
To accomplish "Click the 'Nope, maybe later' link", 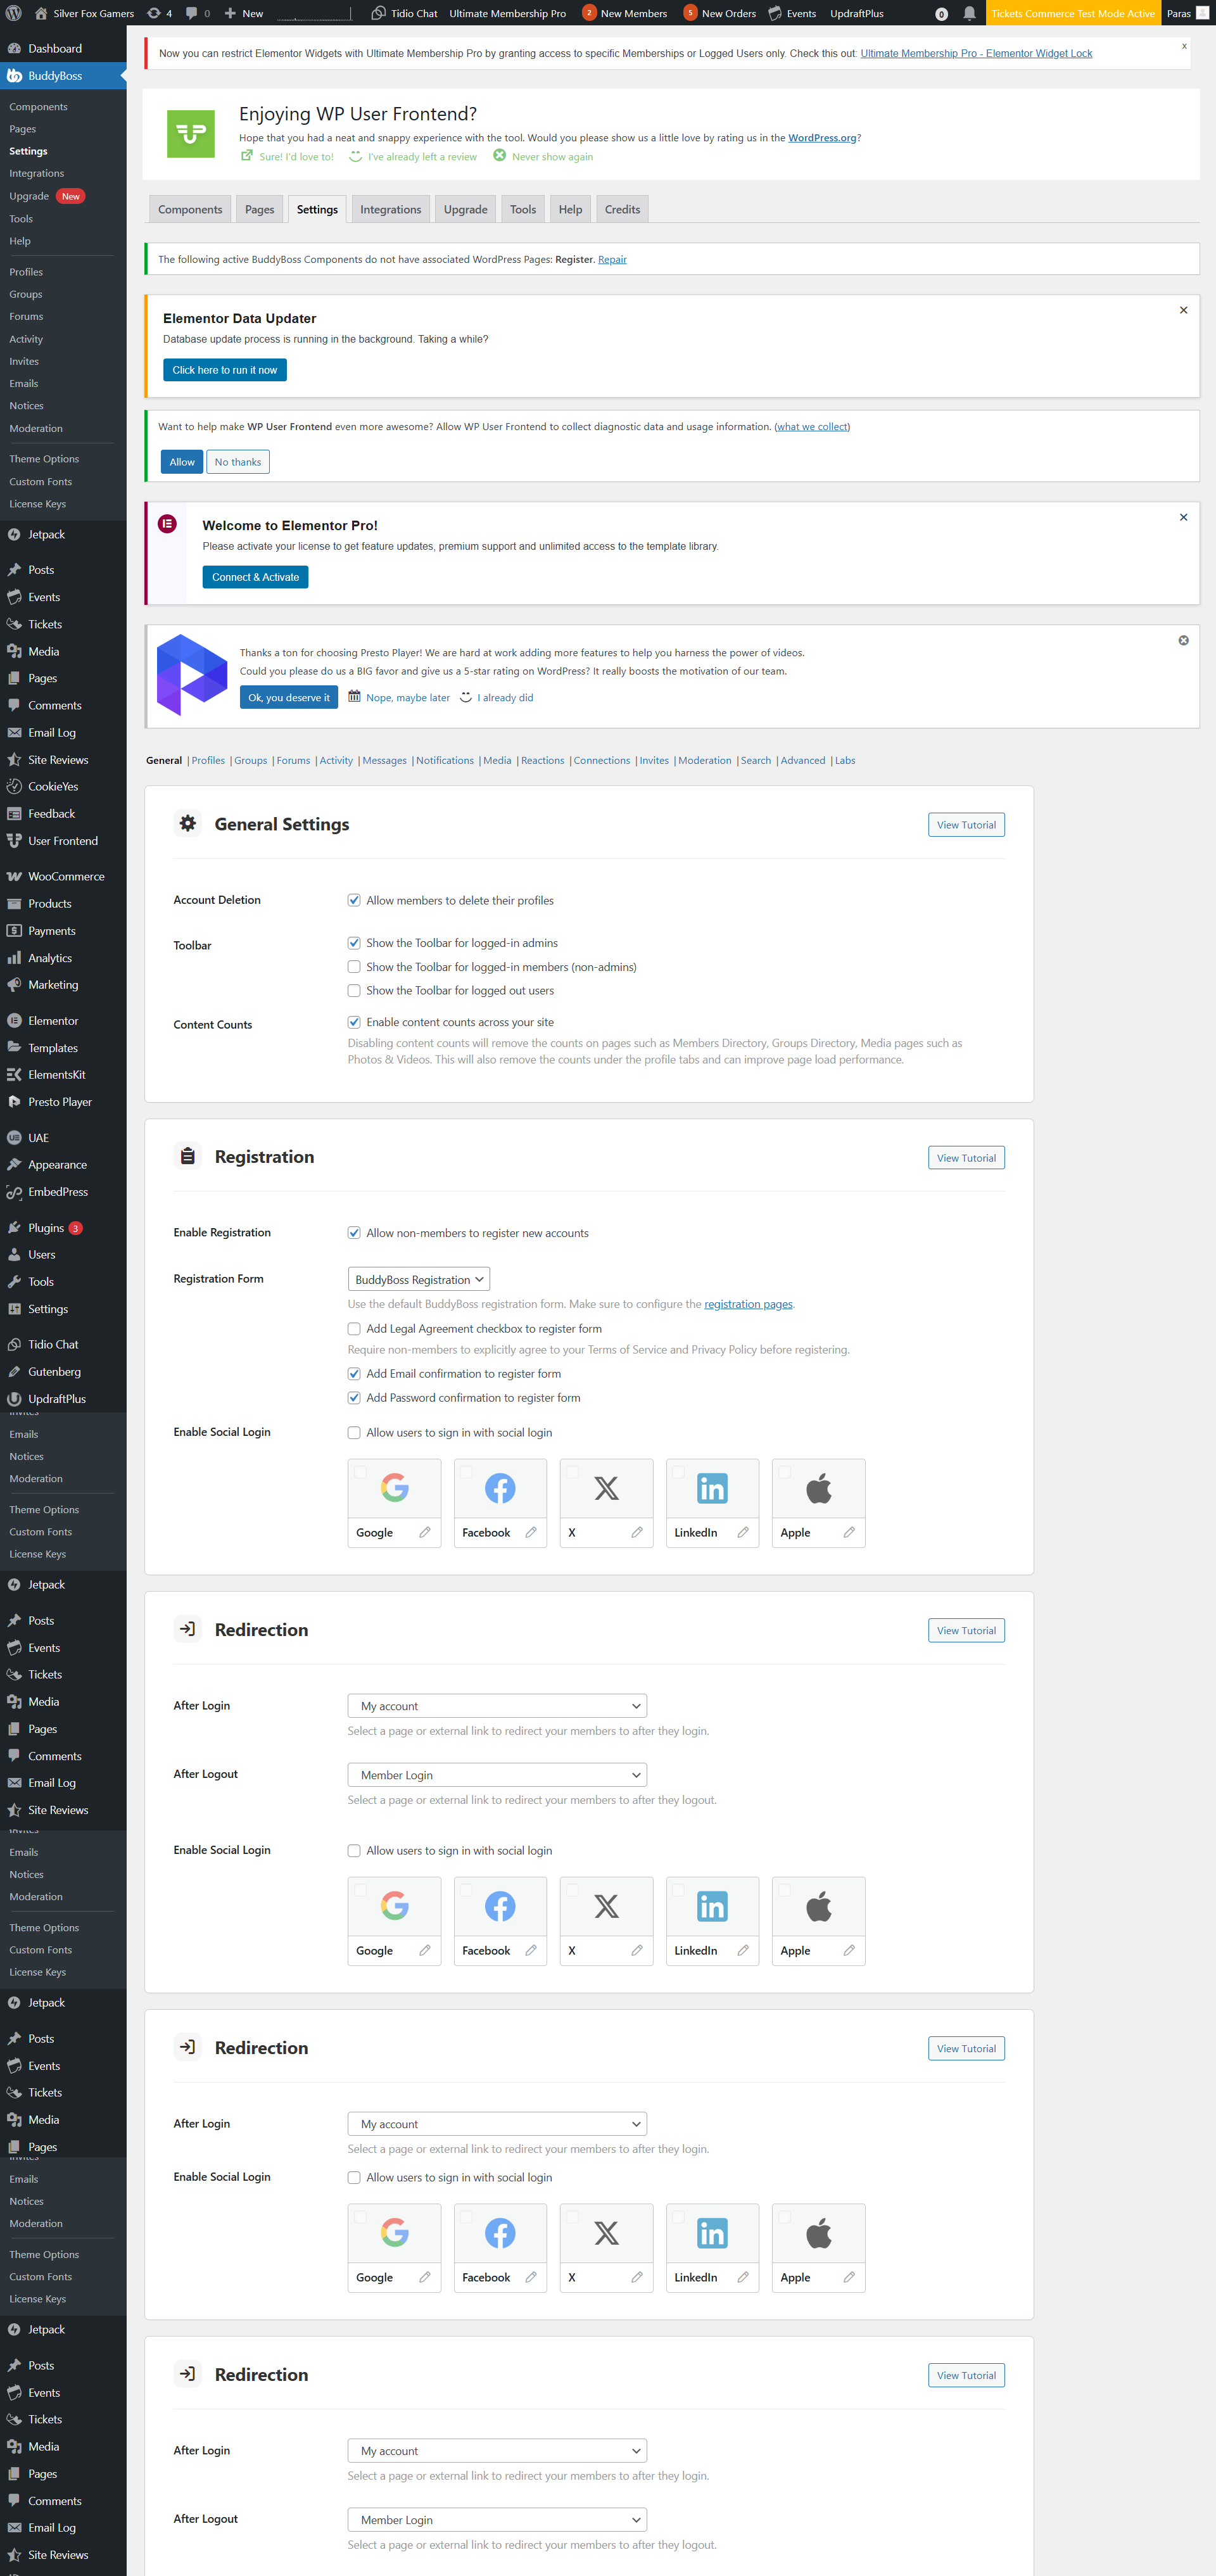I will (x=408, y=697).
